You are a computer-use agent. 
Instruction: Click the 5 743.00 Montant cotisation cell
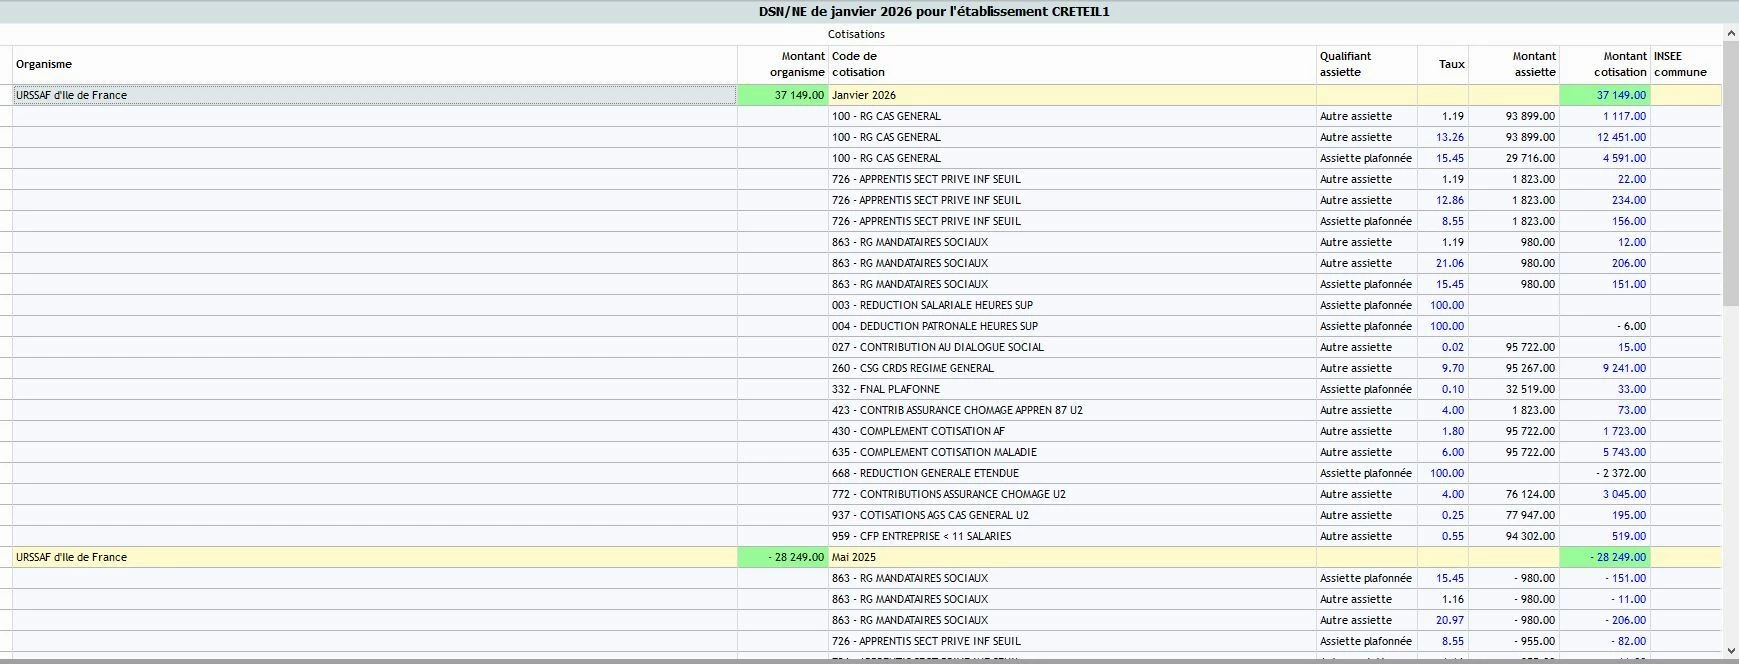coord(1605,452)
